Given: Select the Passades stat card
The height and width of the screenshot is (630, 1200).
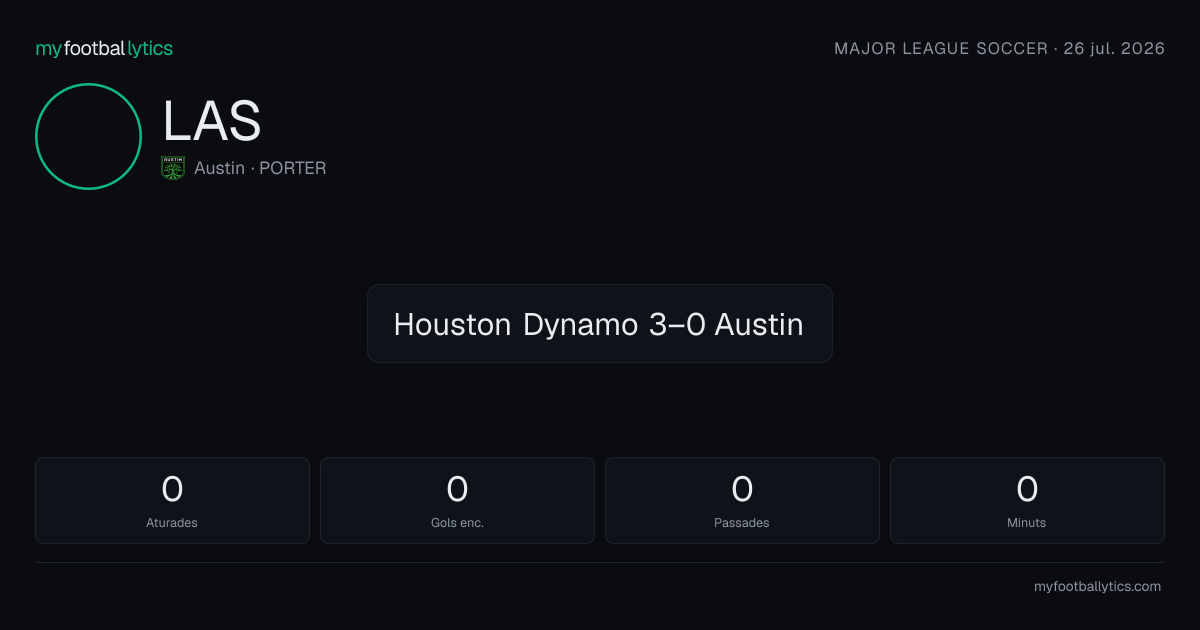Looking at the screenshot, I should point(742,500).
